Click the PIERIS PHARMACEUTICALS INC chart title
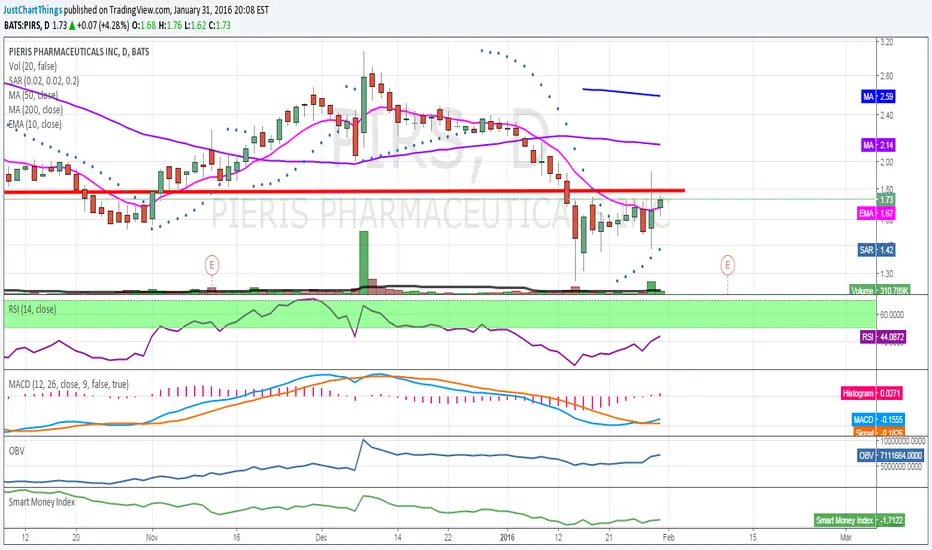Screen dimensions: 932x550 pyautogui.click(x=79, y=52)
